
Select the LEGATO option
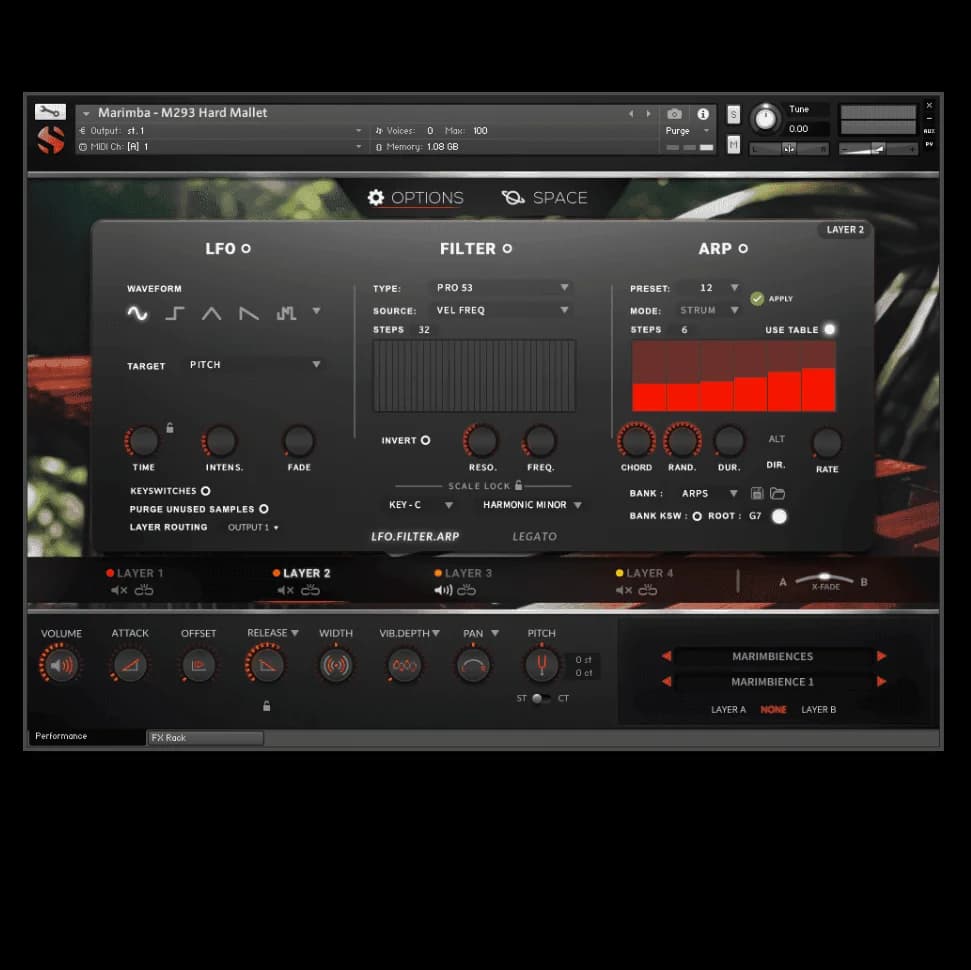coord(535,536)
